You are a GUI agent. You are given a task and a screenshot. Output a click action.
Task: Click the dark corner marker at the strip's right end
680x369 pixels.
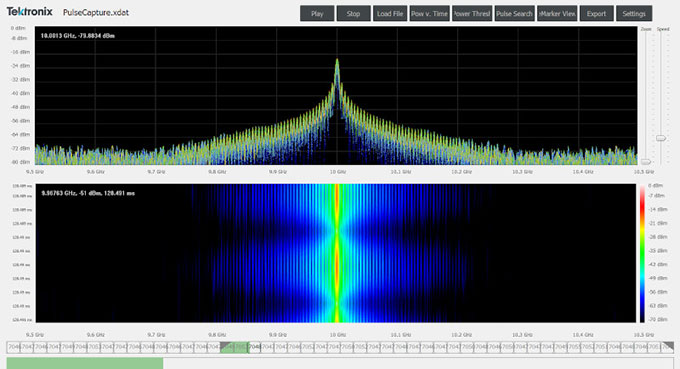(x=668, y=346)
